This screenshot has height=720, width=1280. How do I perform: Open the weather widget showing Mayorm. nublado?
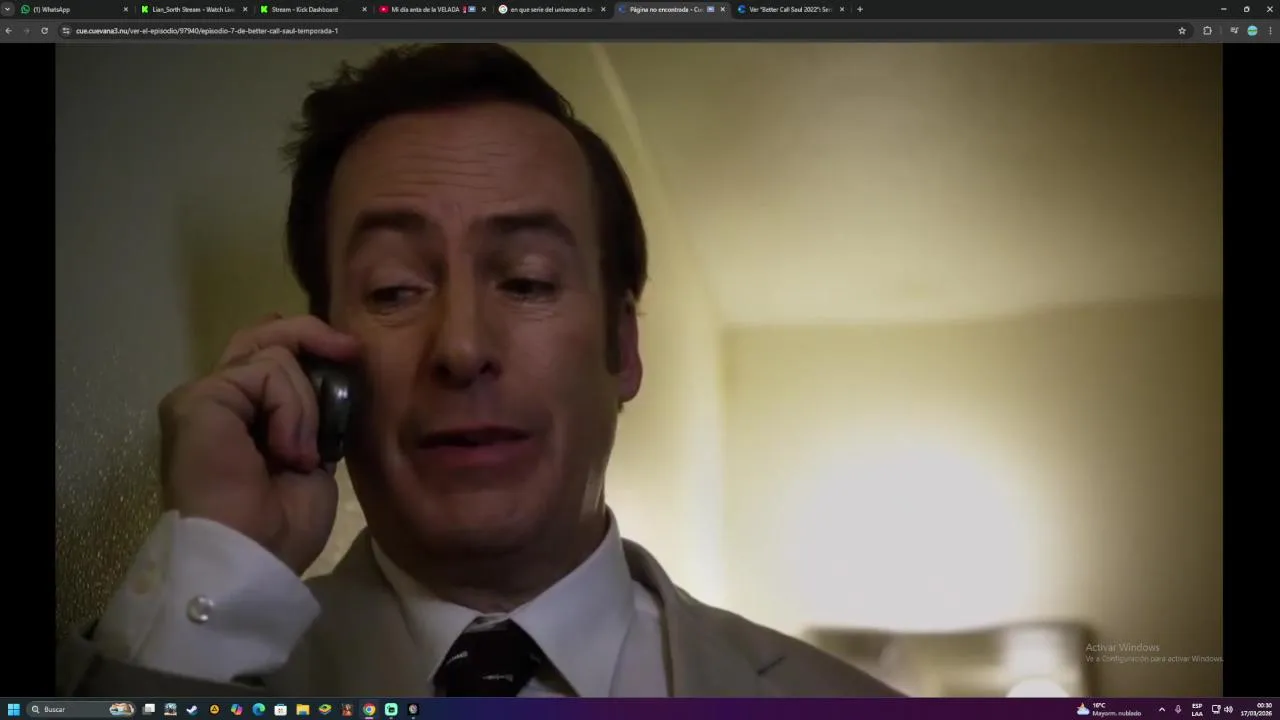pos(1108,709)
